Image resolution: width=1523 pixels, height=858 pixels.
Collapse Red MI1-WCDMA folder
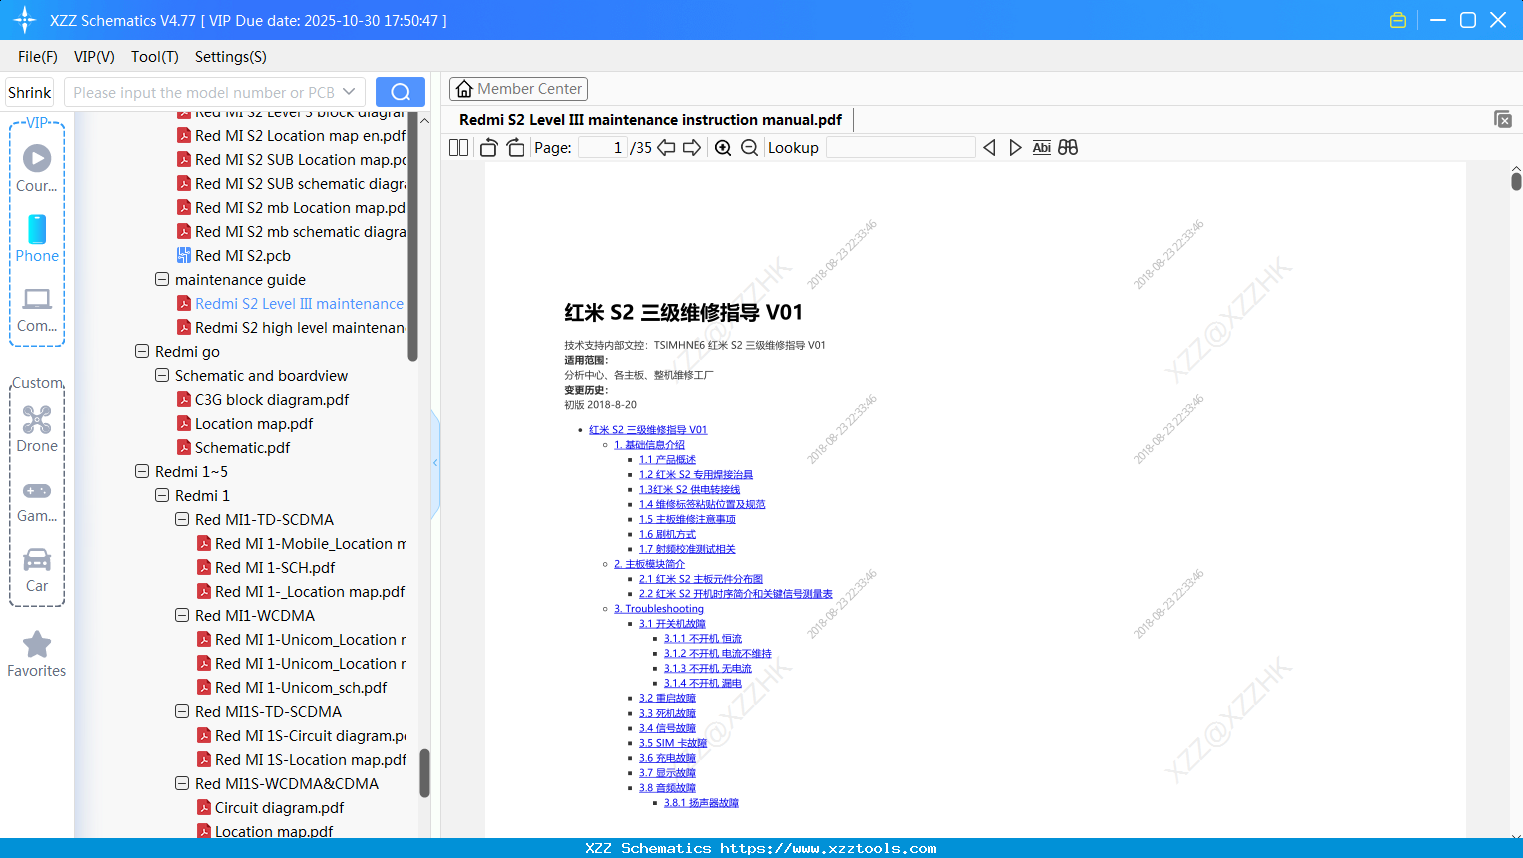tap(182, 615)
